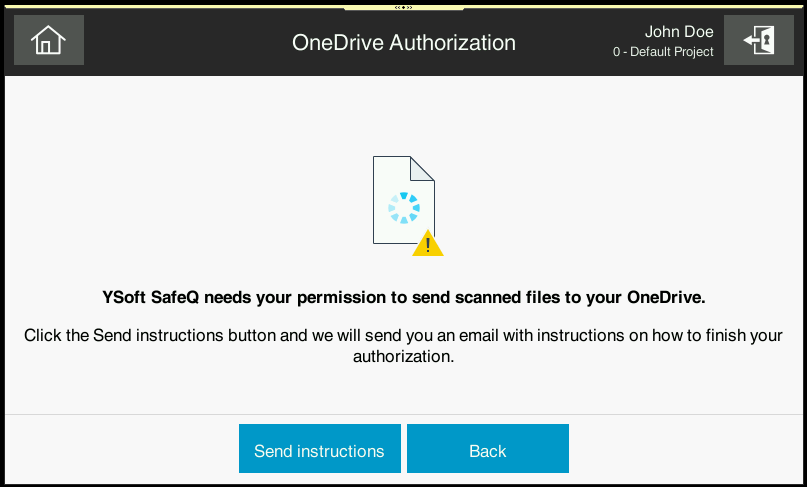Viewport: 807px width, 487px height.
Task: Click "Send instructions" inside the paragraph text
Action: point(158,335)
